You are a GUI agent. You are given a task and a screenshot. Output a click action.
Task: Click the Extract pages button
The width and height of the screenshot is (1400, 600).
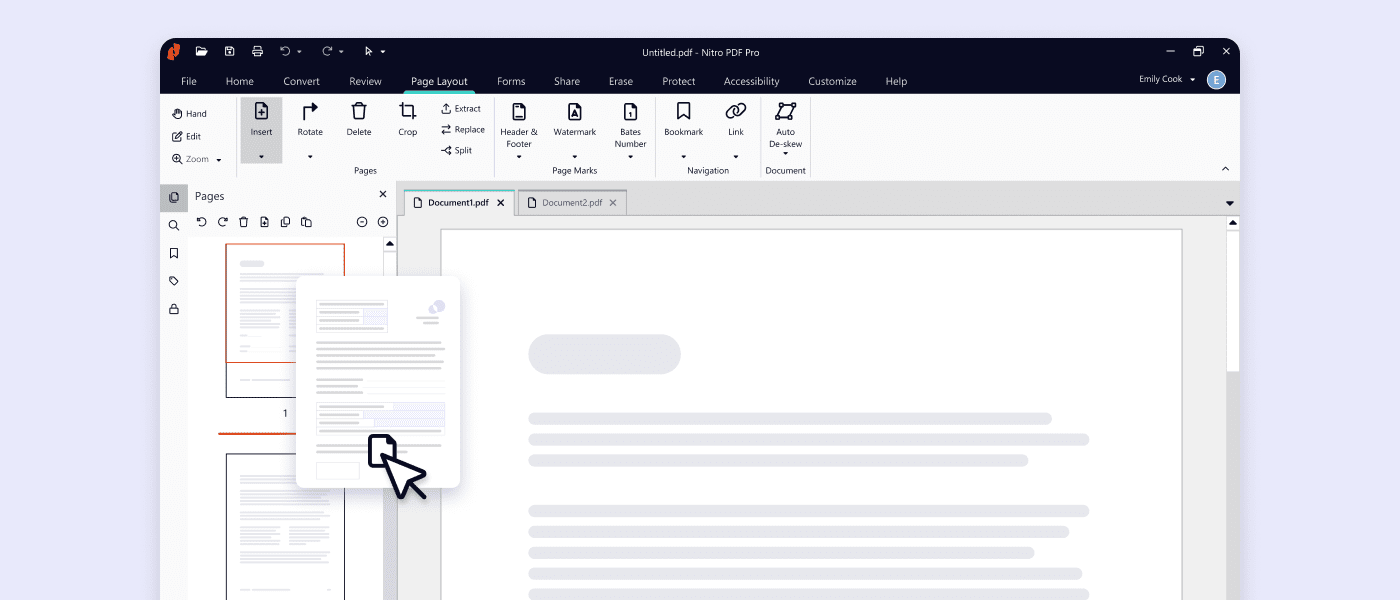coord(461,108)
